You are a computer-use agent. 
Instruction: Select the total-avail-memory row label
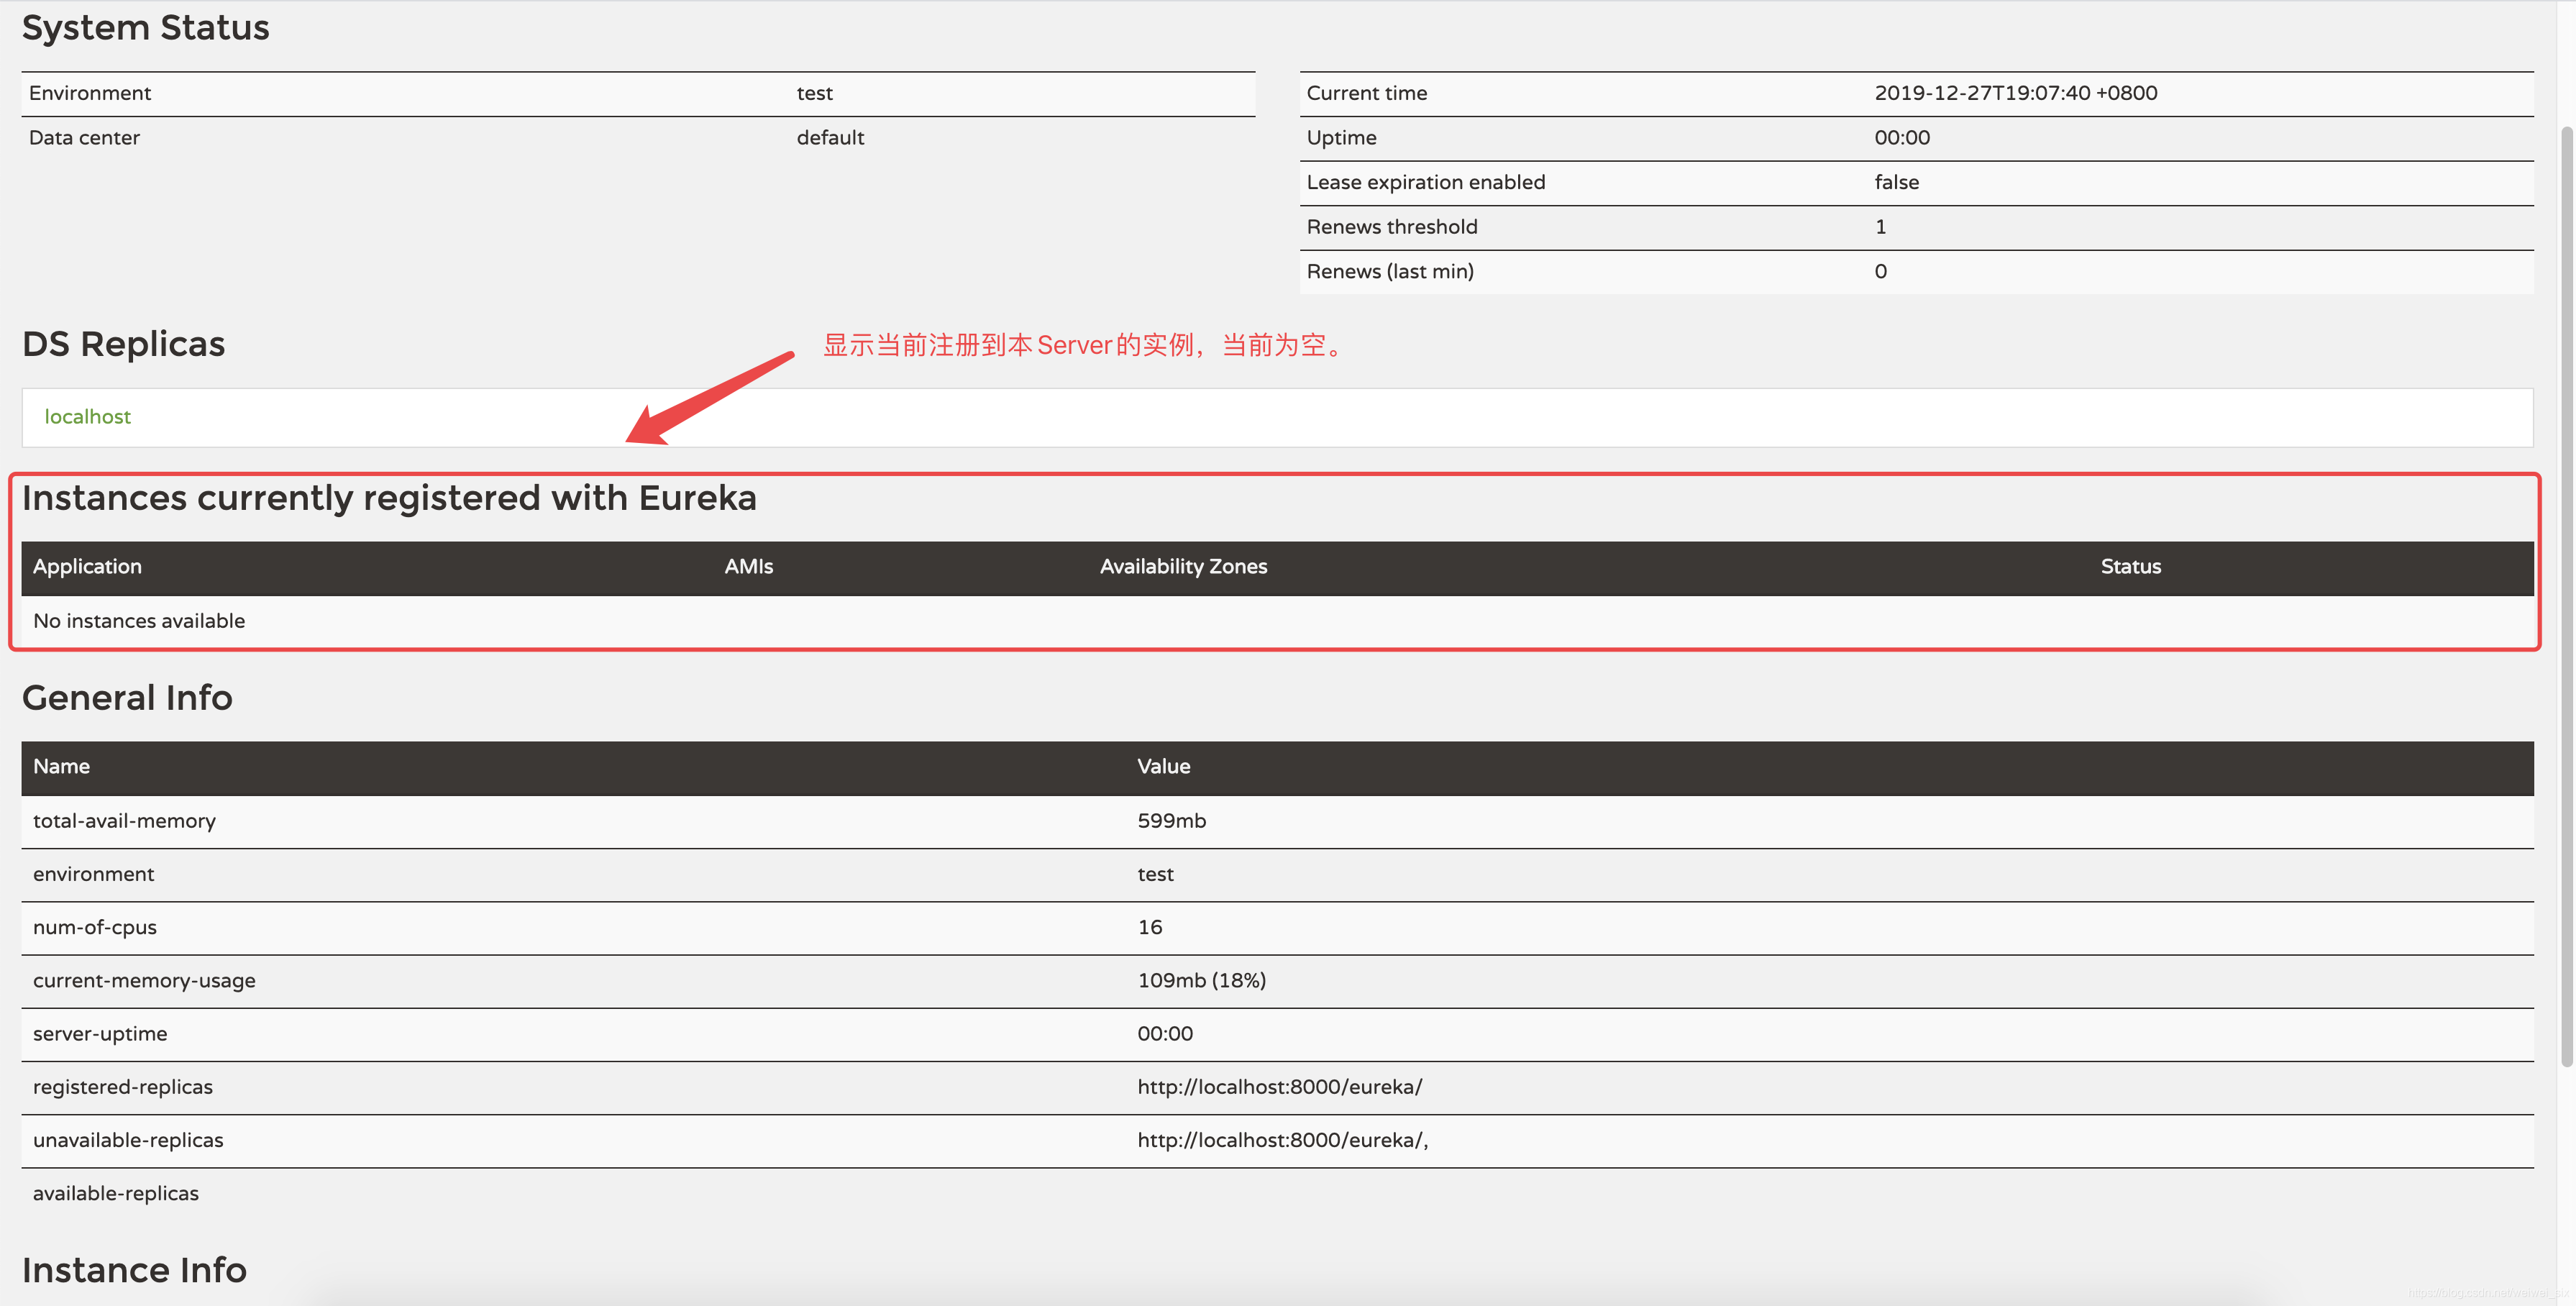124,821
